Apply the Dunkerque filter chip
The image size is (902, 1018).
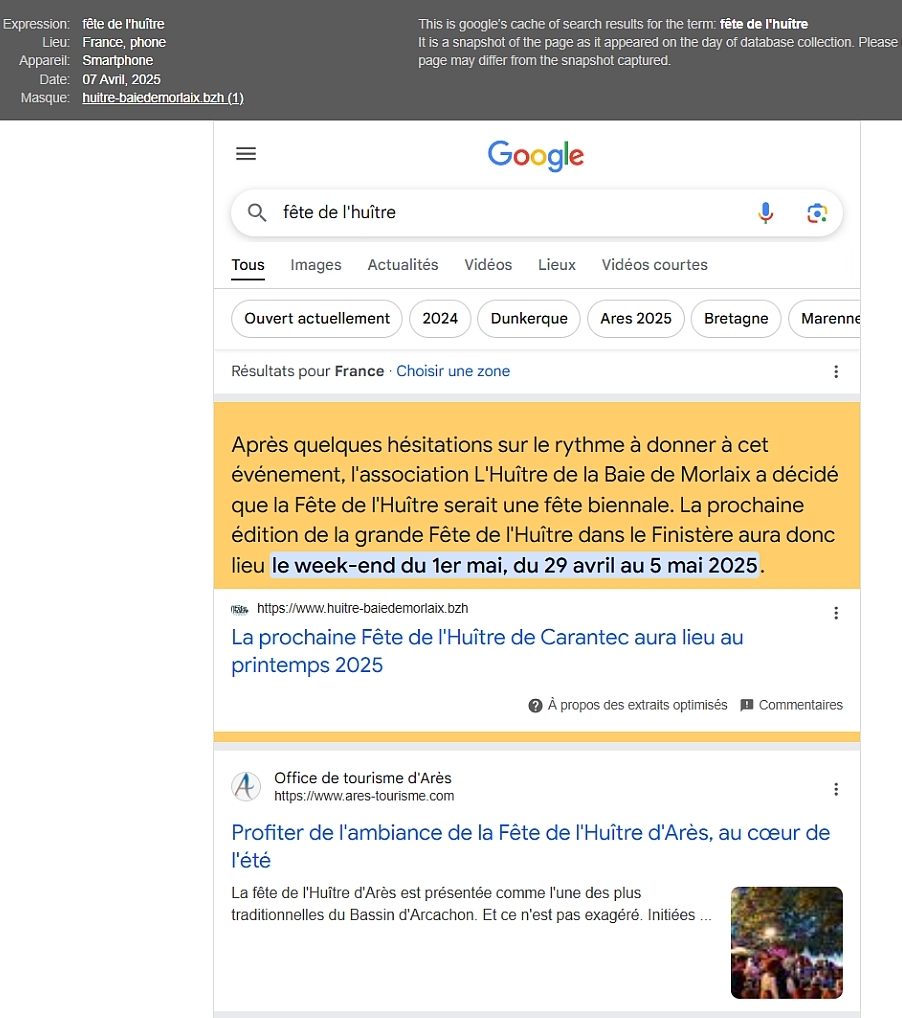pyautogui.click(x=529, y=319)
